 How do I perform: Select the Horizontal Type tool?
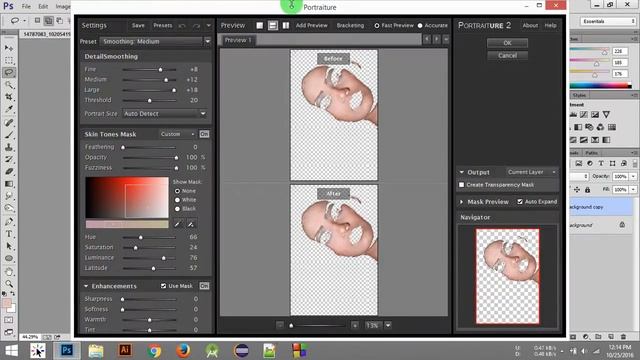tap(9, 234)
